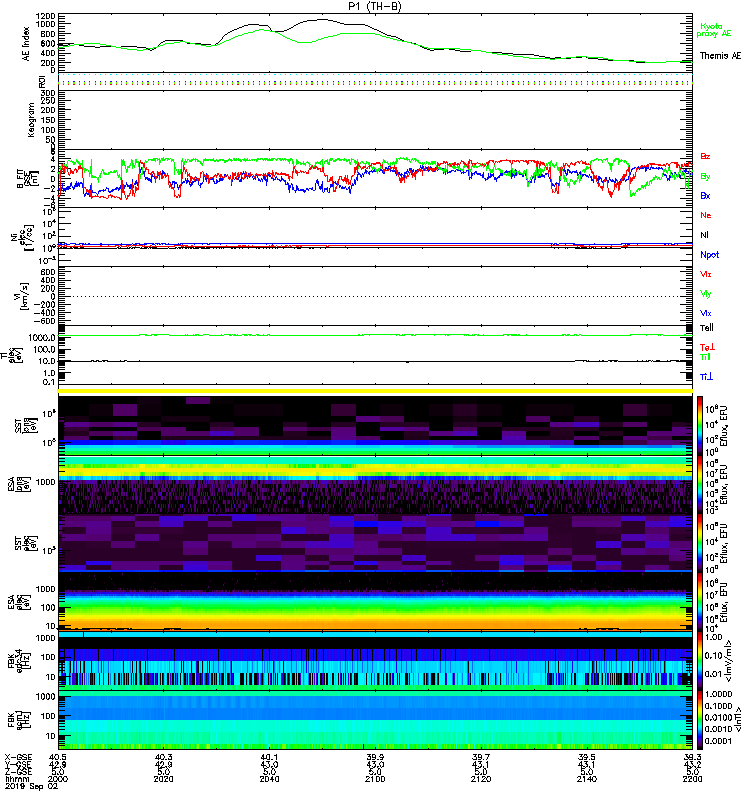Click the dotted zero line in Vi panel

coord(375,296)
